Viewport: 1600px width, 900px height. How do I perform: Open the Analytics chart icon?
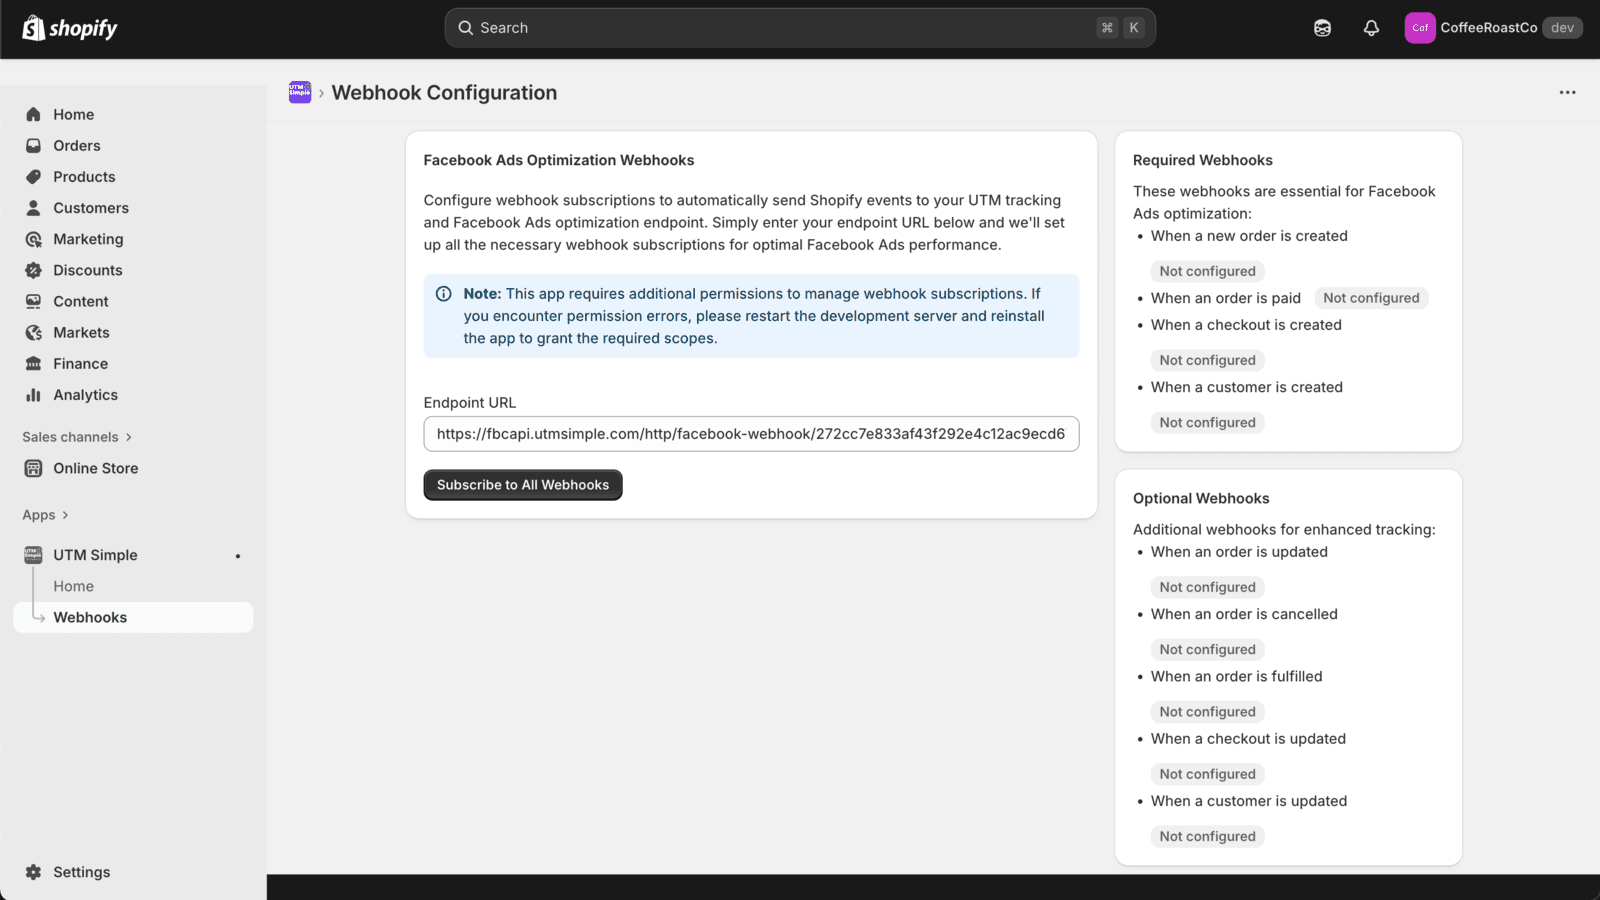[33, 394]
